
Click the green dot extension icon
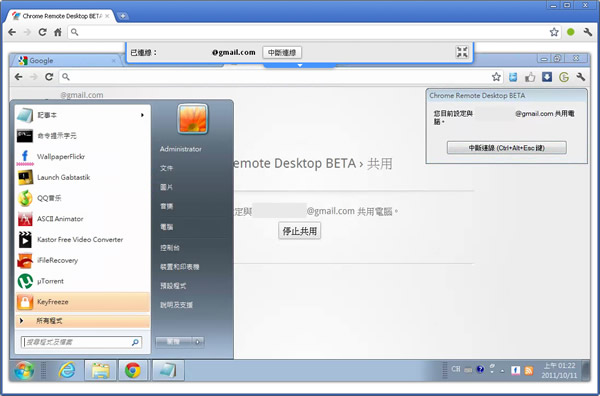pos(571,33)
